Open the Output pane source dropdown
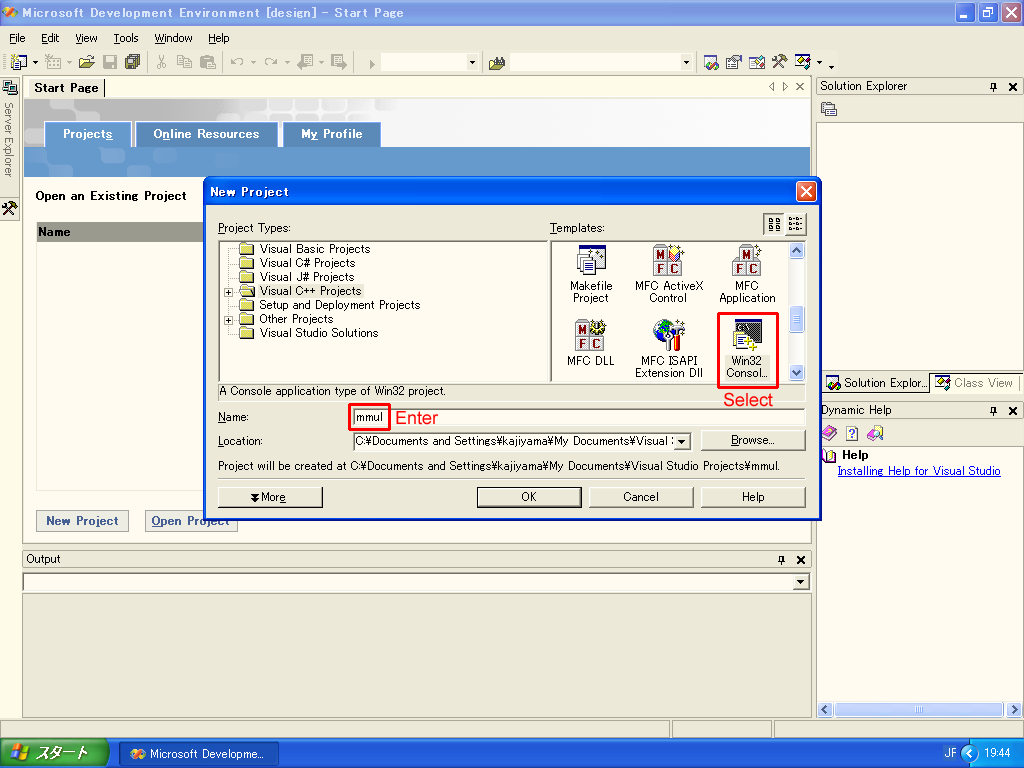 [x=801, y=582]
